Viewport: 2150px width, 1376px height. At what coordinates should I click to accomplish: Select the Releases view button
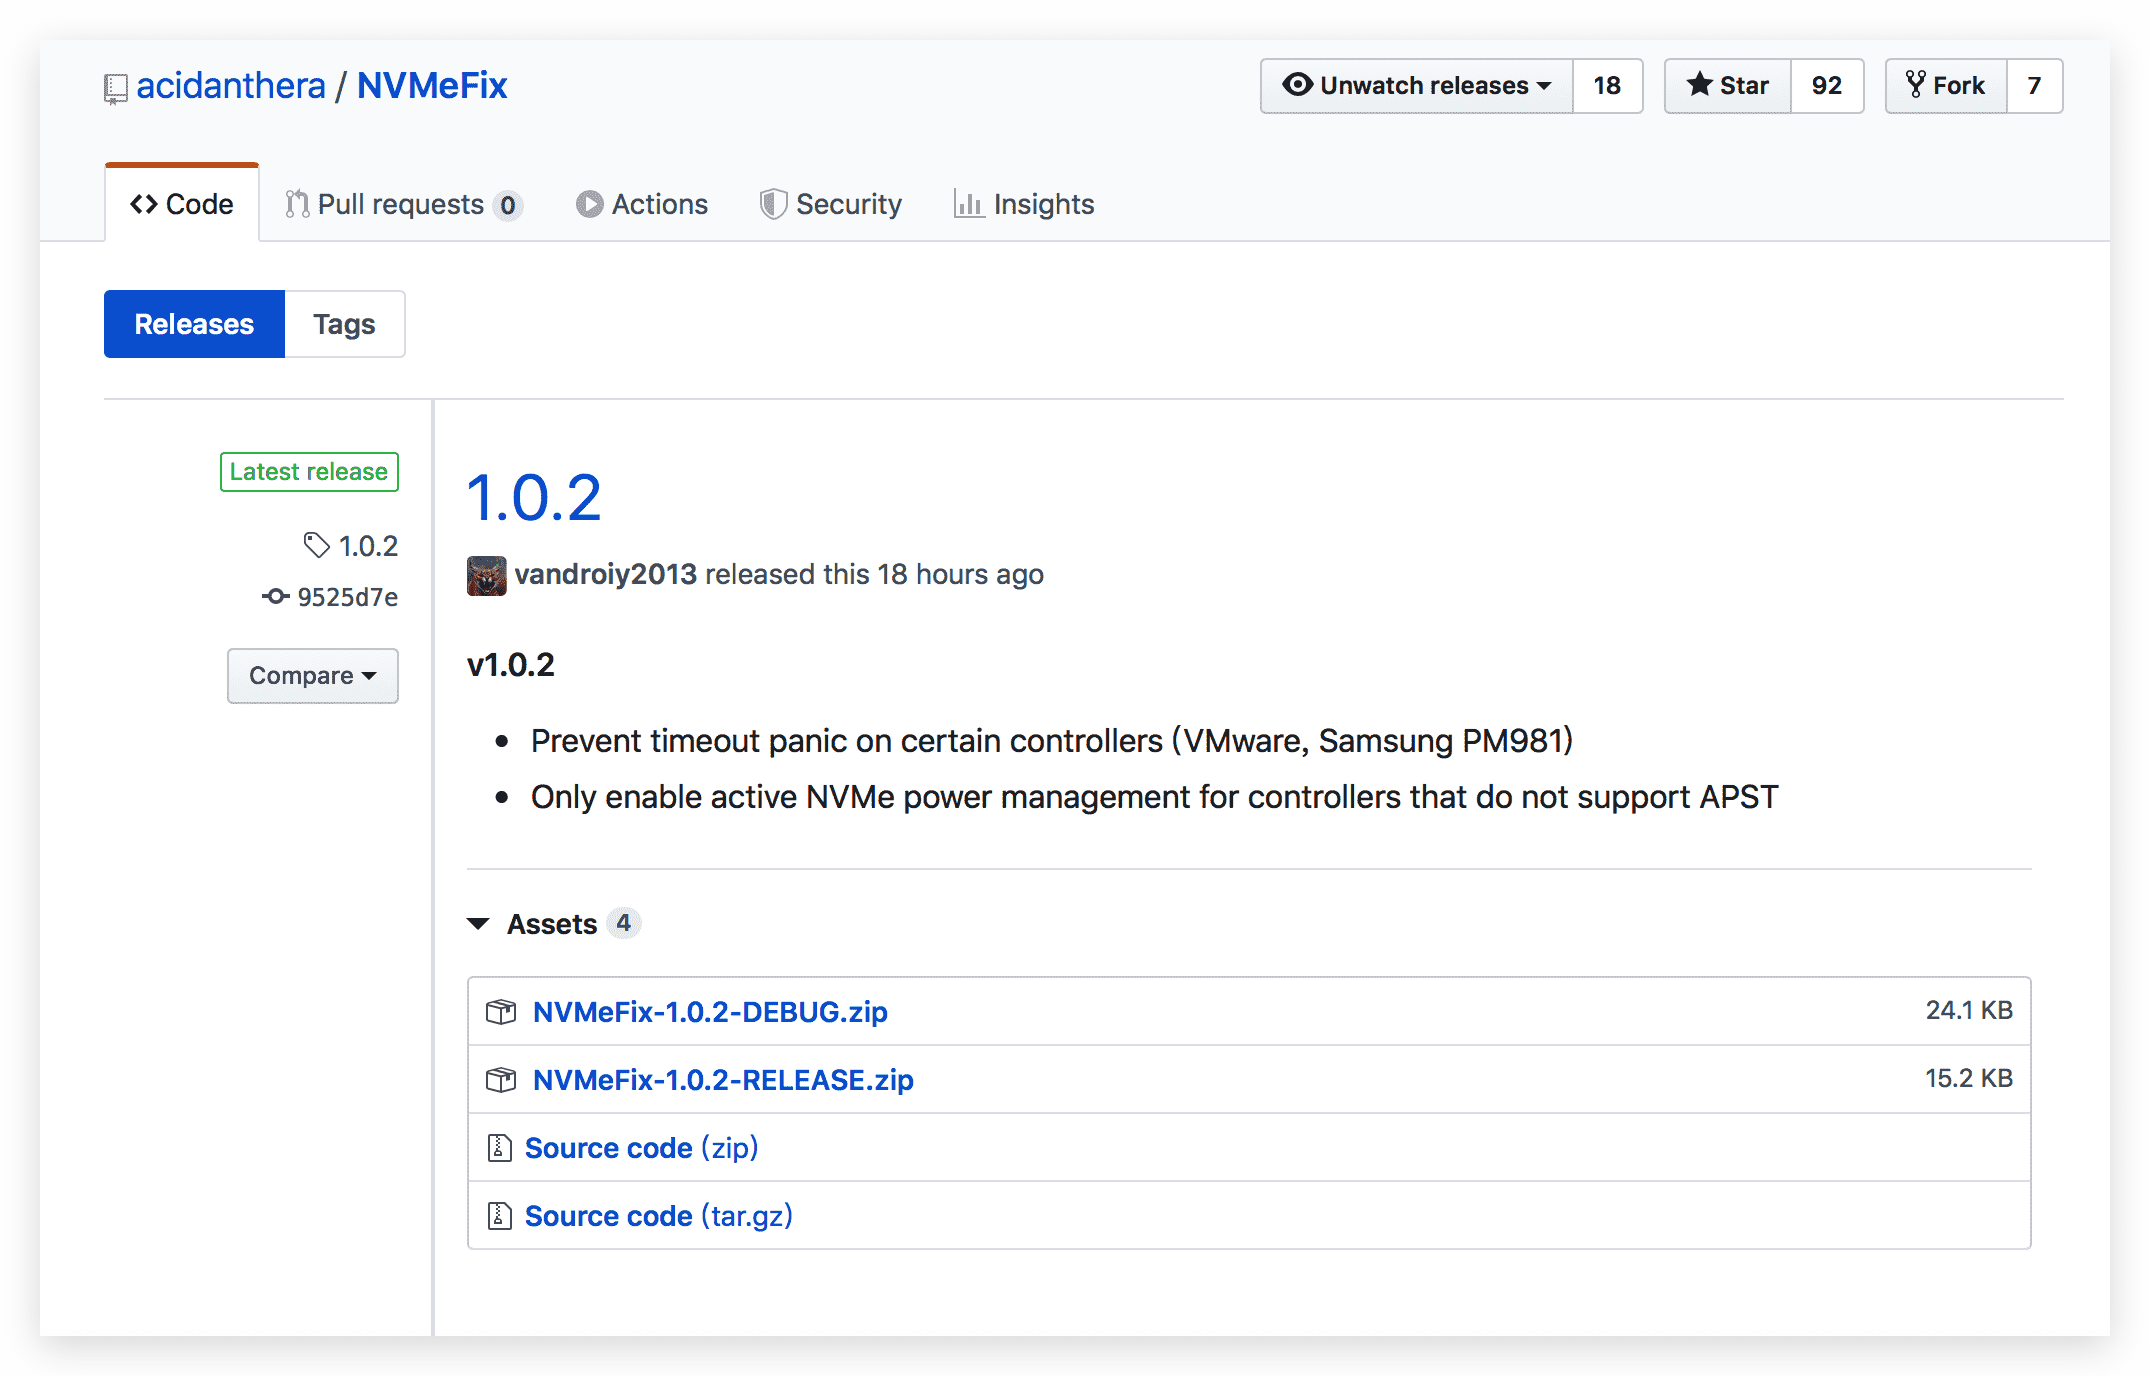[194, 324]
